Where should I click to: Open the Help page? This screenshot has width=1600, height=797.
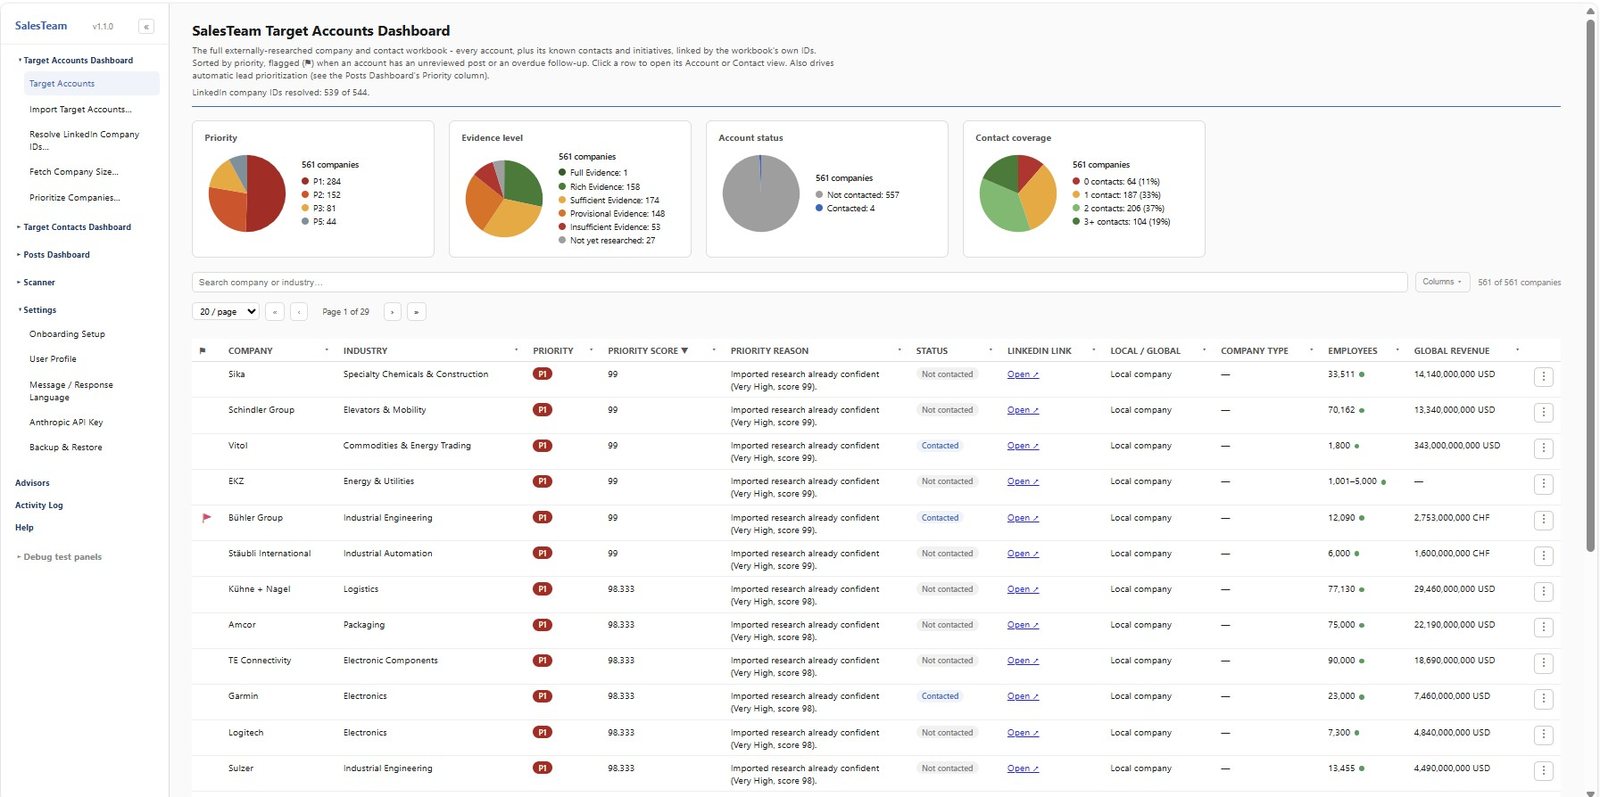24,527
